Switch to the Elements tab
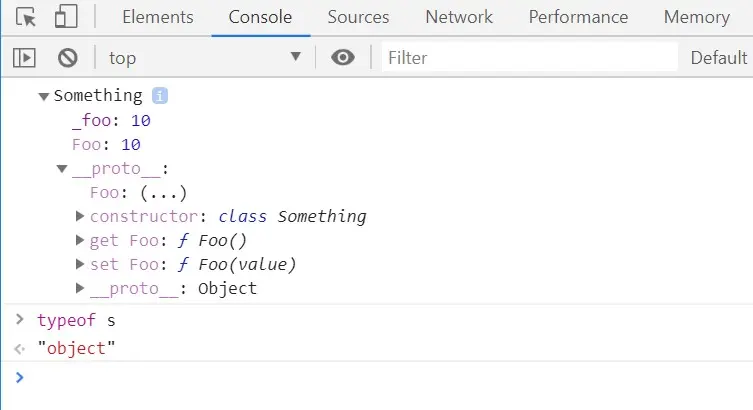This screenshot has height=410, width=753. point(157,17)
